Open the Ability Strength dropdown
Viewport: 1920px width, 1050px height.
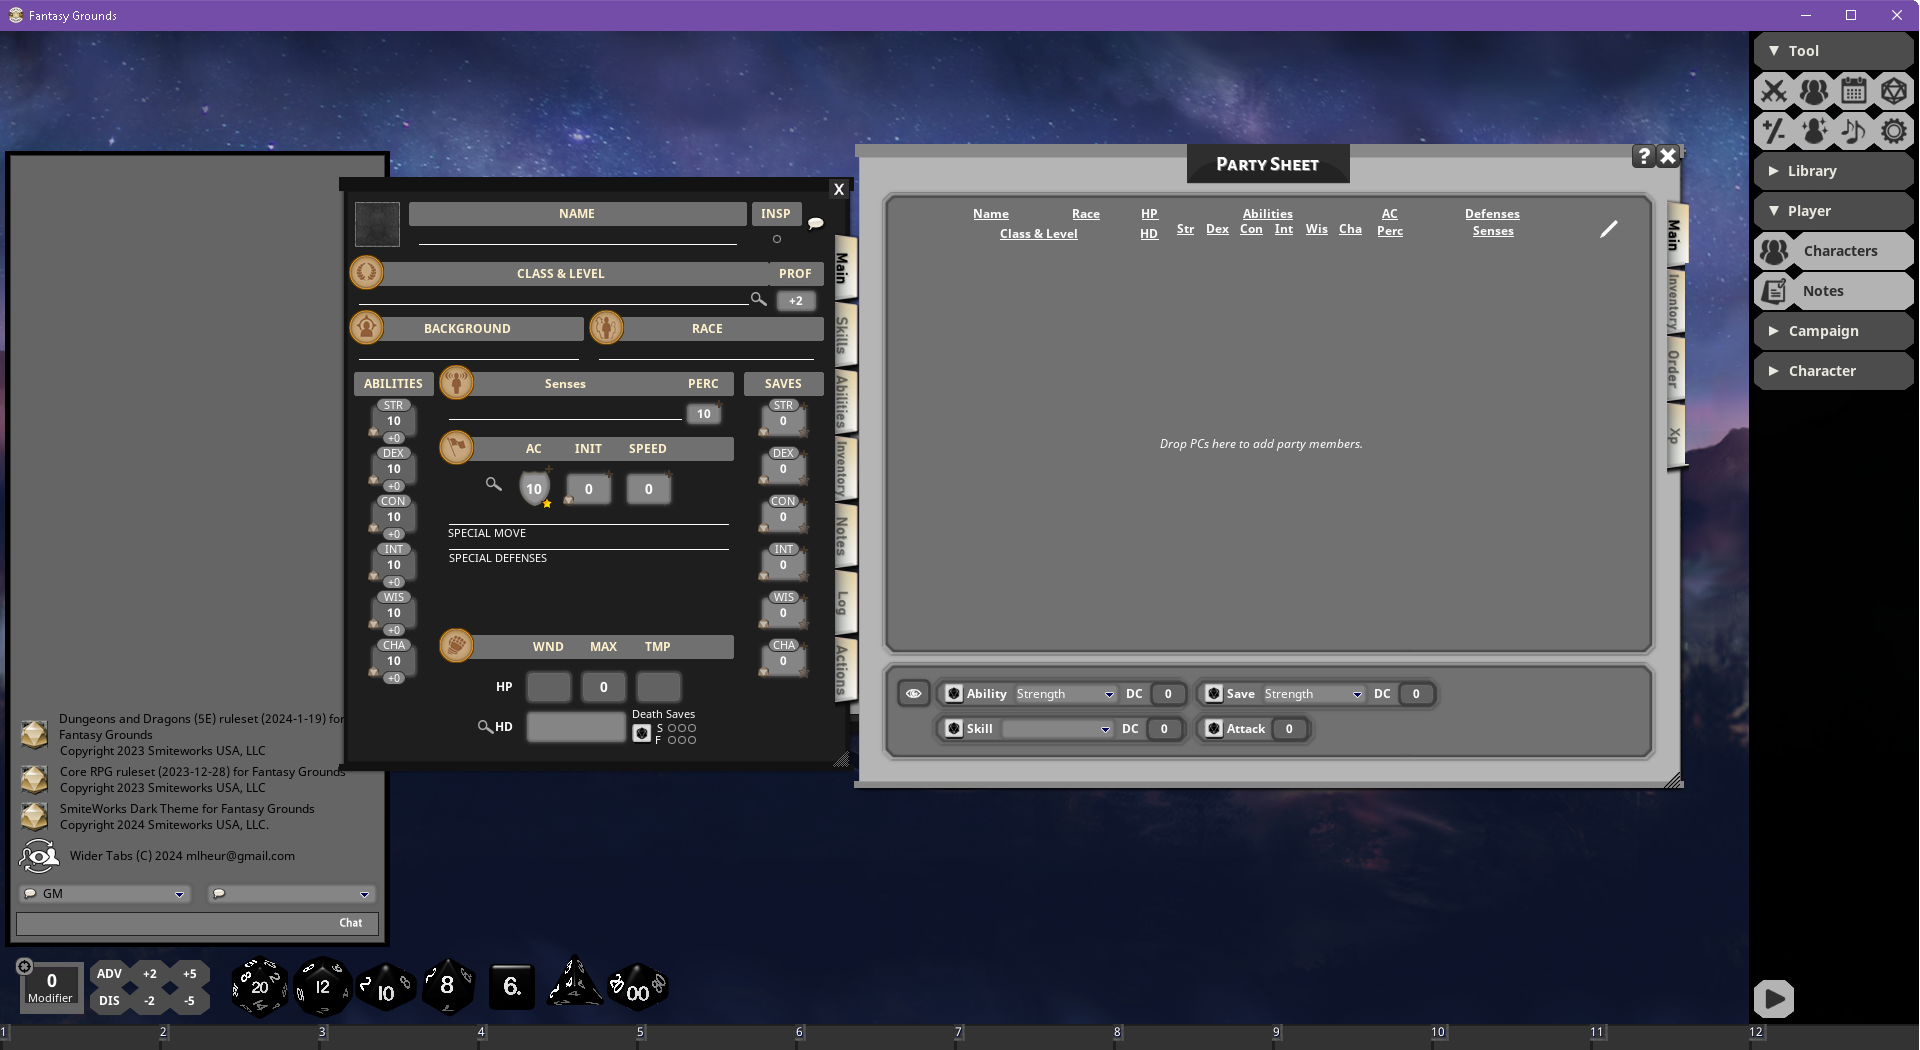tap(1066, 694)
